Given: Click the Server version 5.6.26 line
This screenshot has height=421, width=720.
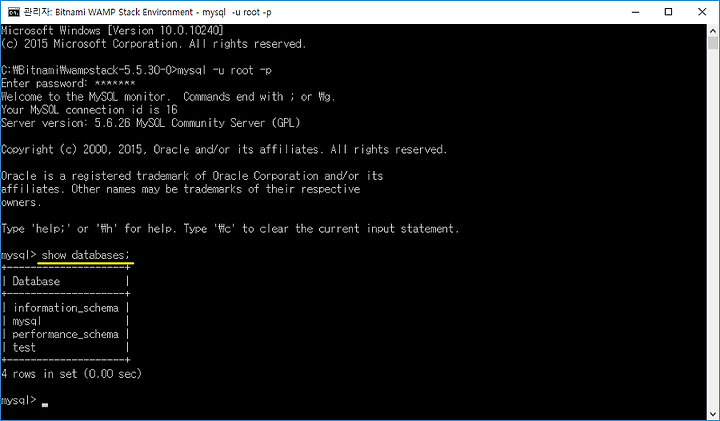Looking at the screenshot, I should point(151,123).
